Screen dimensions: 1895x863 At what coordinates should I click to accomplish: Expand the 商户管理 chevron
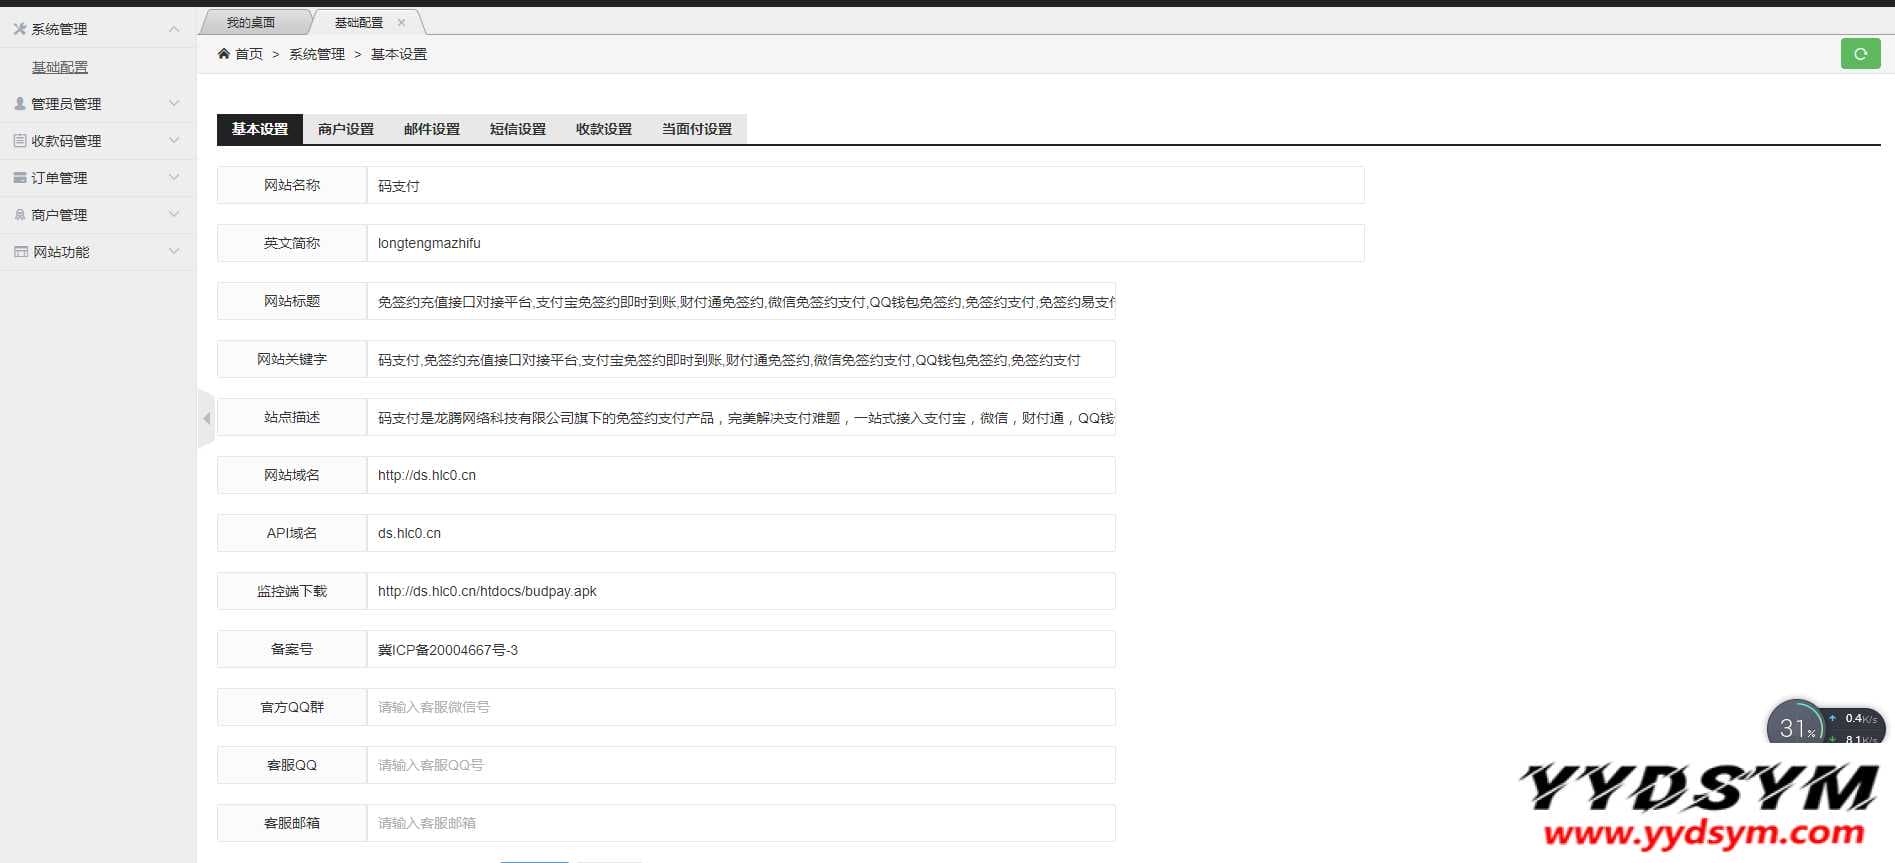point(174,214)
